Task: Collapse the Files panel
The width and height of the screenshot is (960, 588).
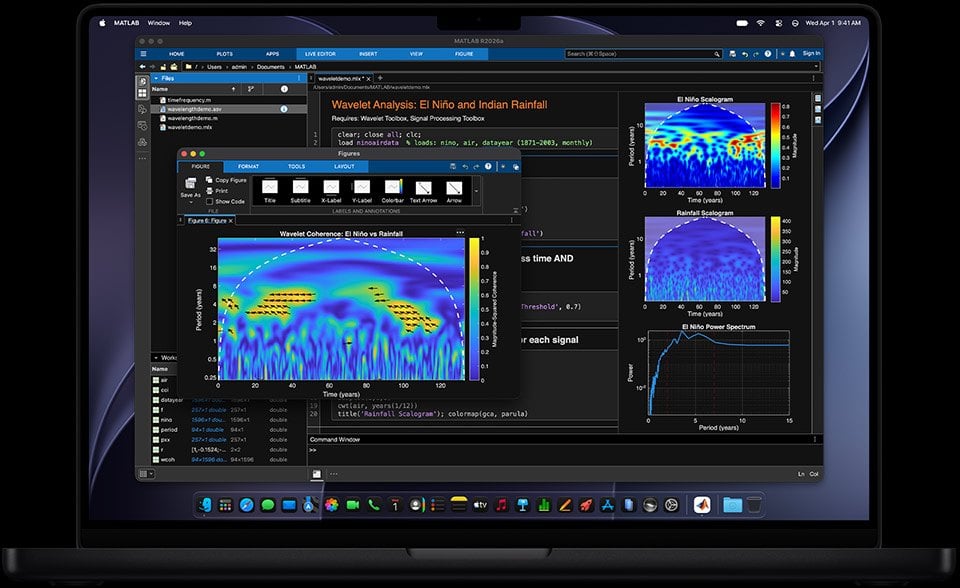Action: [156, 78]
